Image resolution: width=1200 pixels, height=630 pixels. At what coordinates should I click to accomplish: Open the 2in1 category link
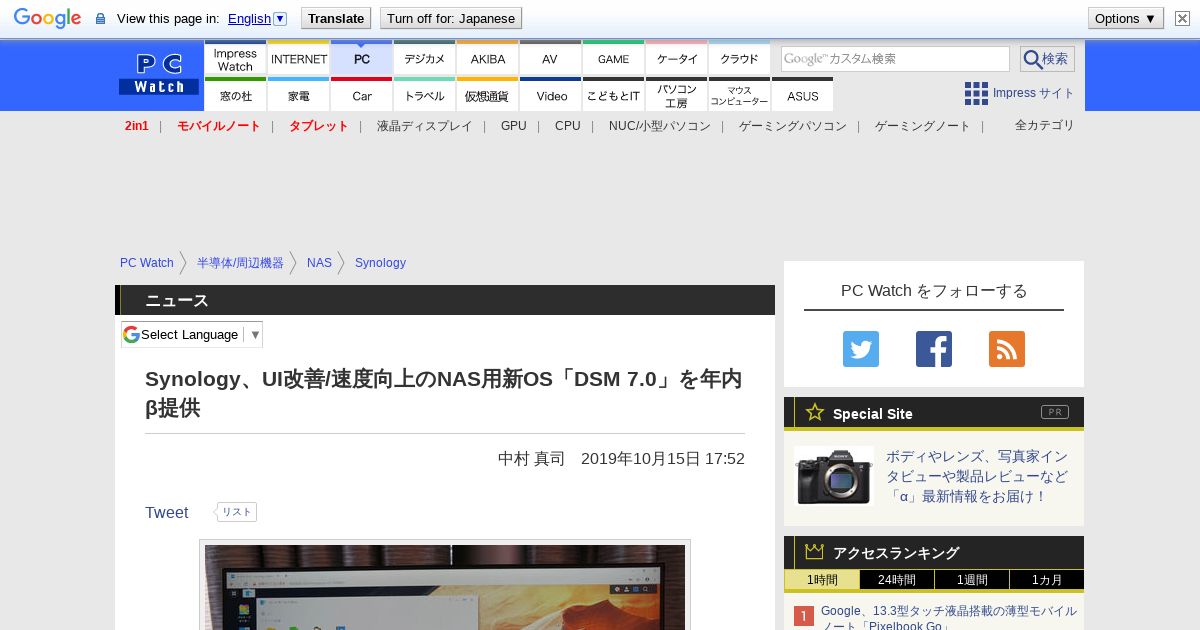pyautogui.click(x=137, y=126)
